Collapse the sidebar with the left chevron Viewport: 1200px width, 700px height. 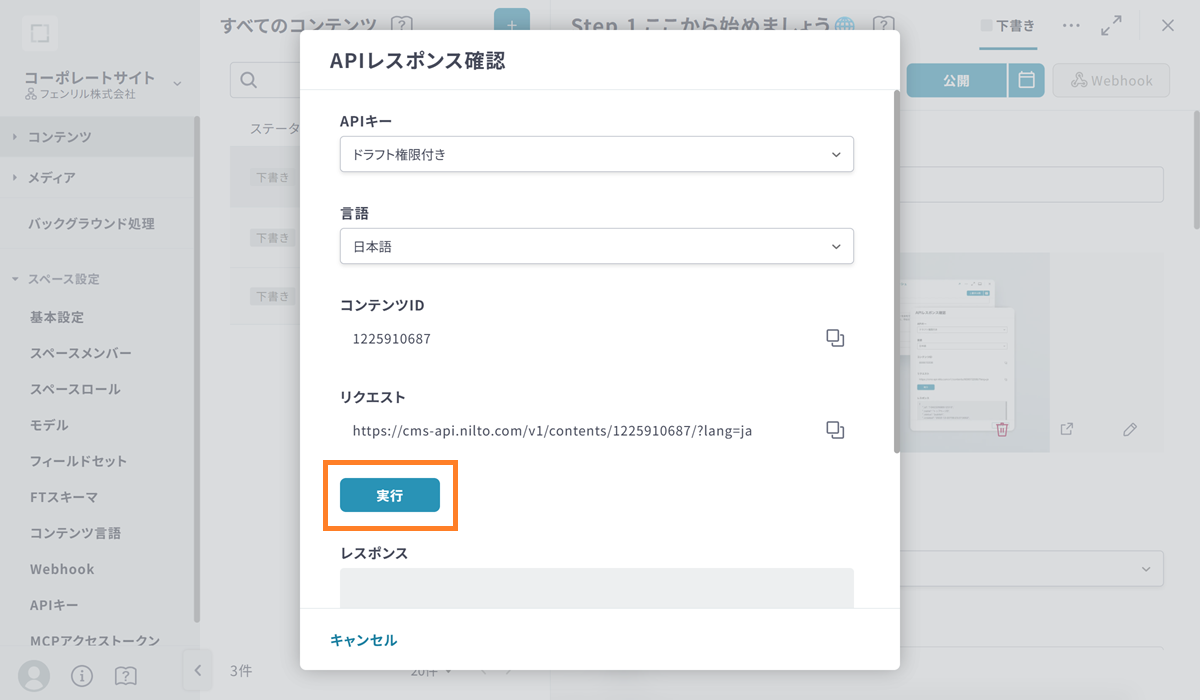197,670
